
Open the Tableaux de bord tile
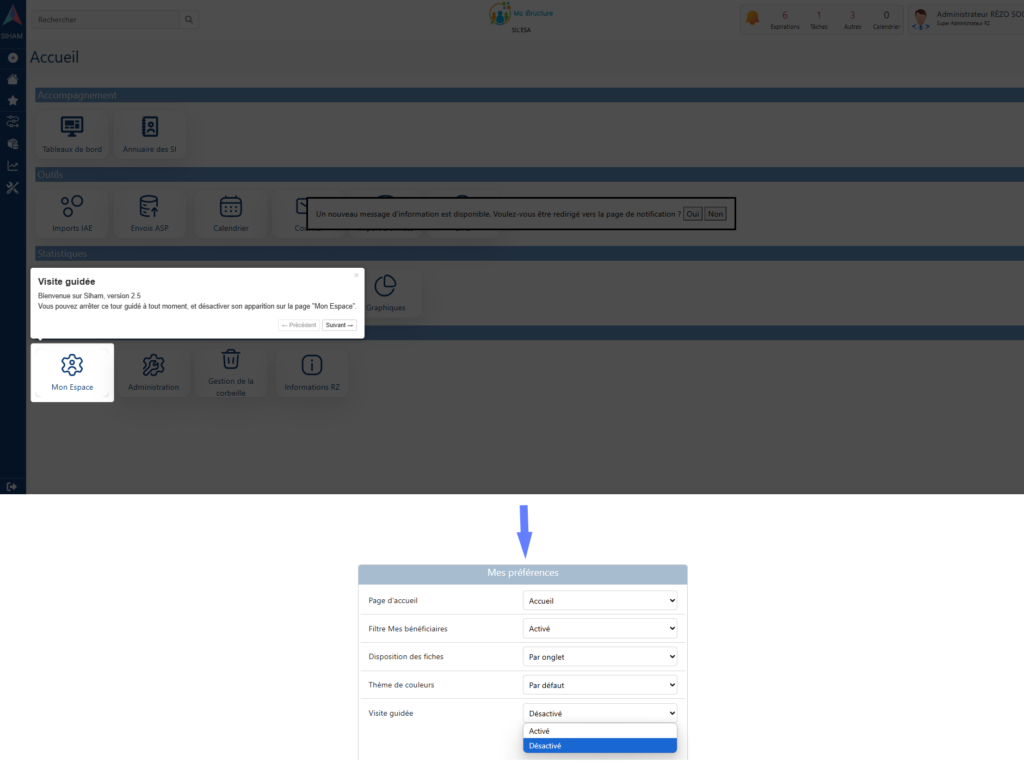pos(72,134)
